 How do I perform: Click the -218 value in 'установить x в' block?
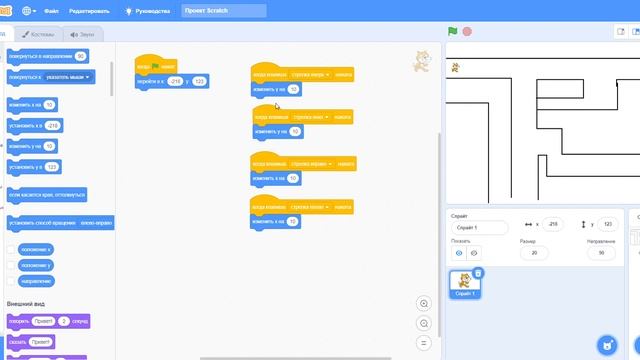(53, 126)
